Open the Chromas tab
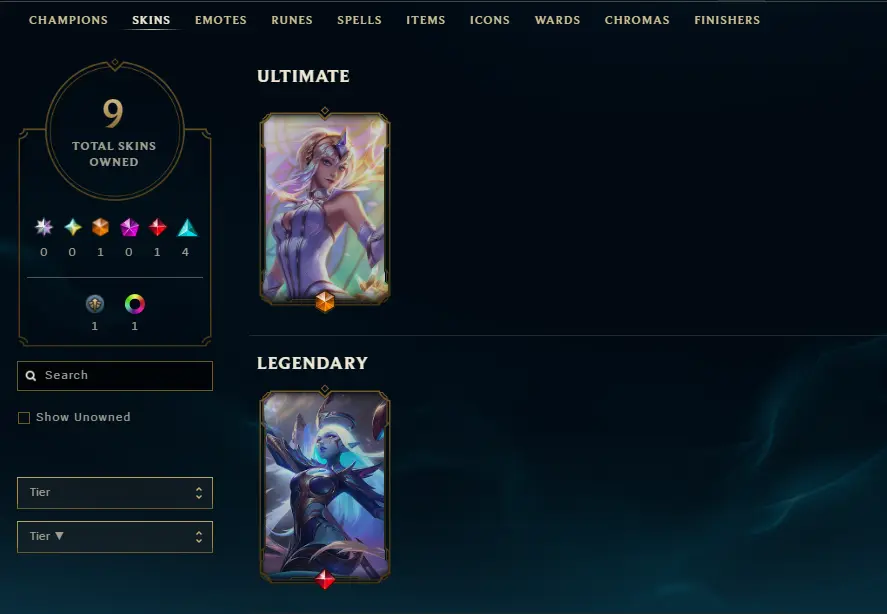887x614 pixels. [x=637, y=20]
